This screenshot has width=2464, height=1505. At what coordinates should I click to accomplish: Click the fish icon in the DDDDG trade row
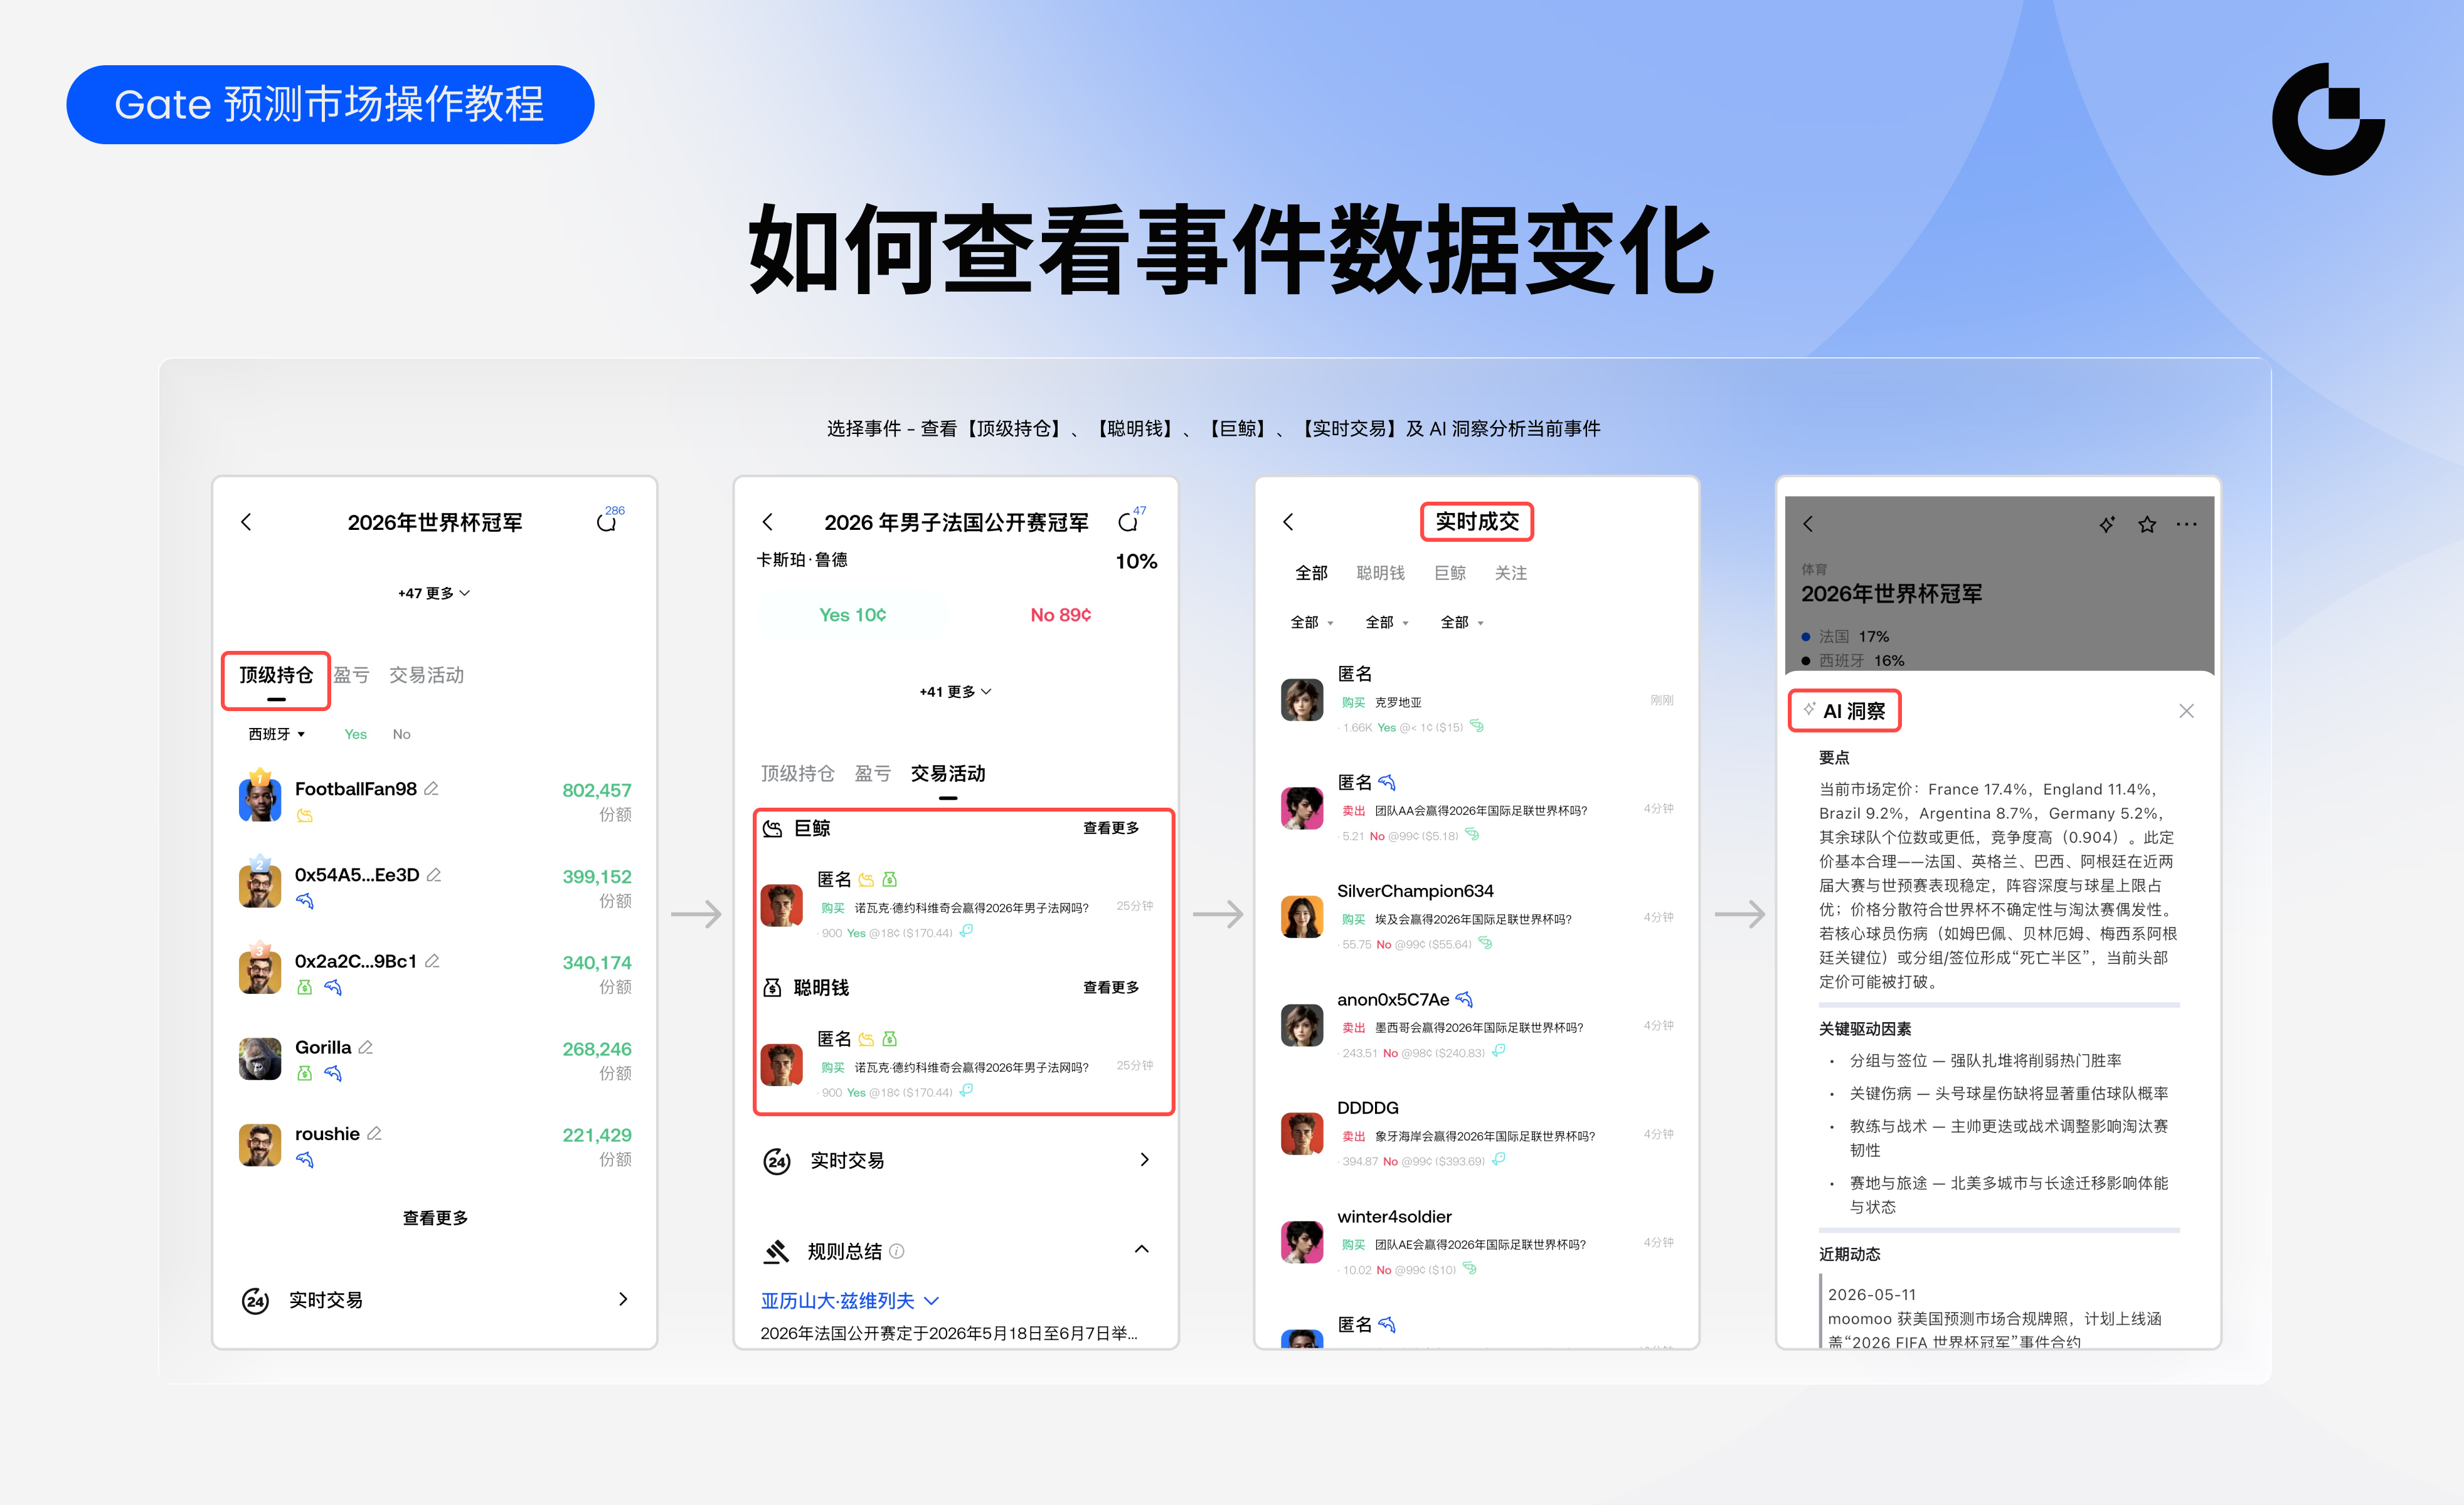point(1498,1160)
